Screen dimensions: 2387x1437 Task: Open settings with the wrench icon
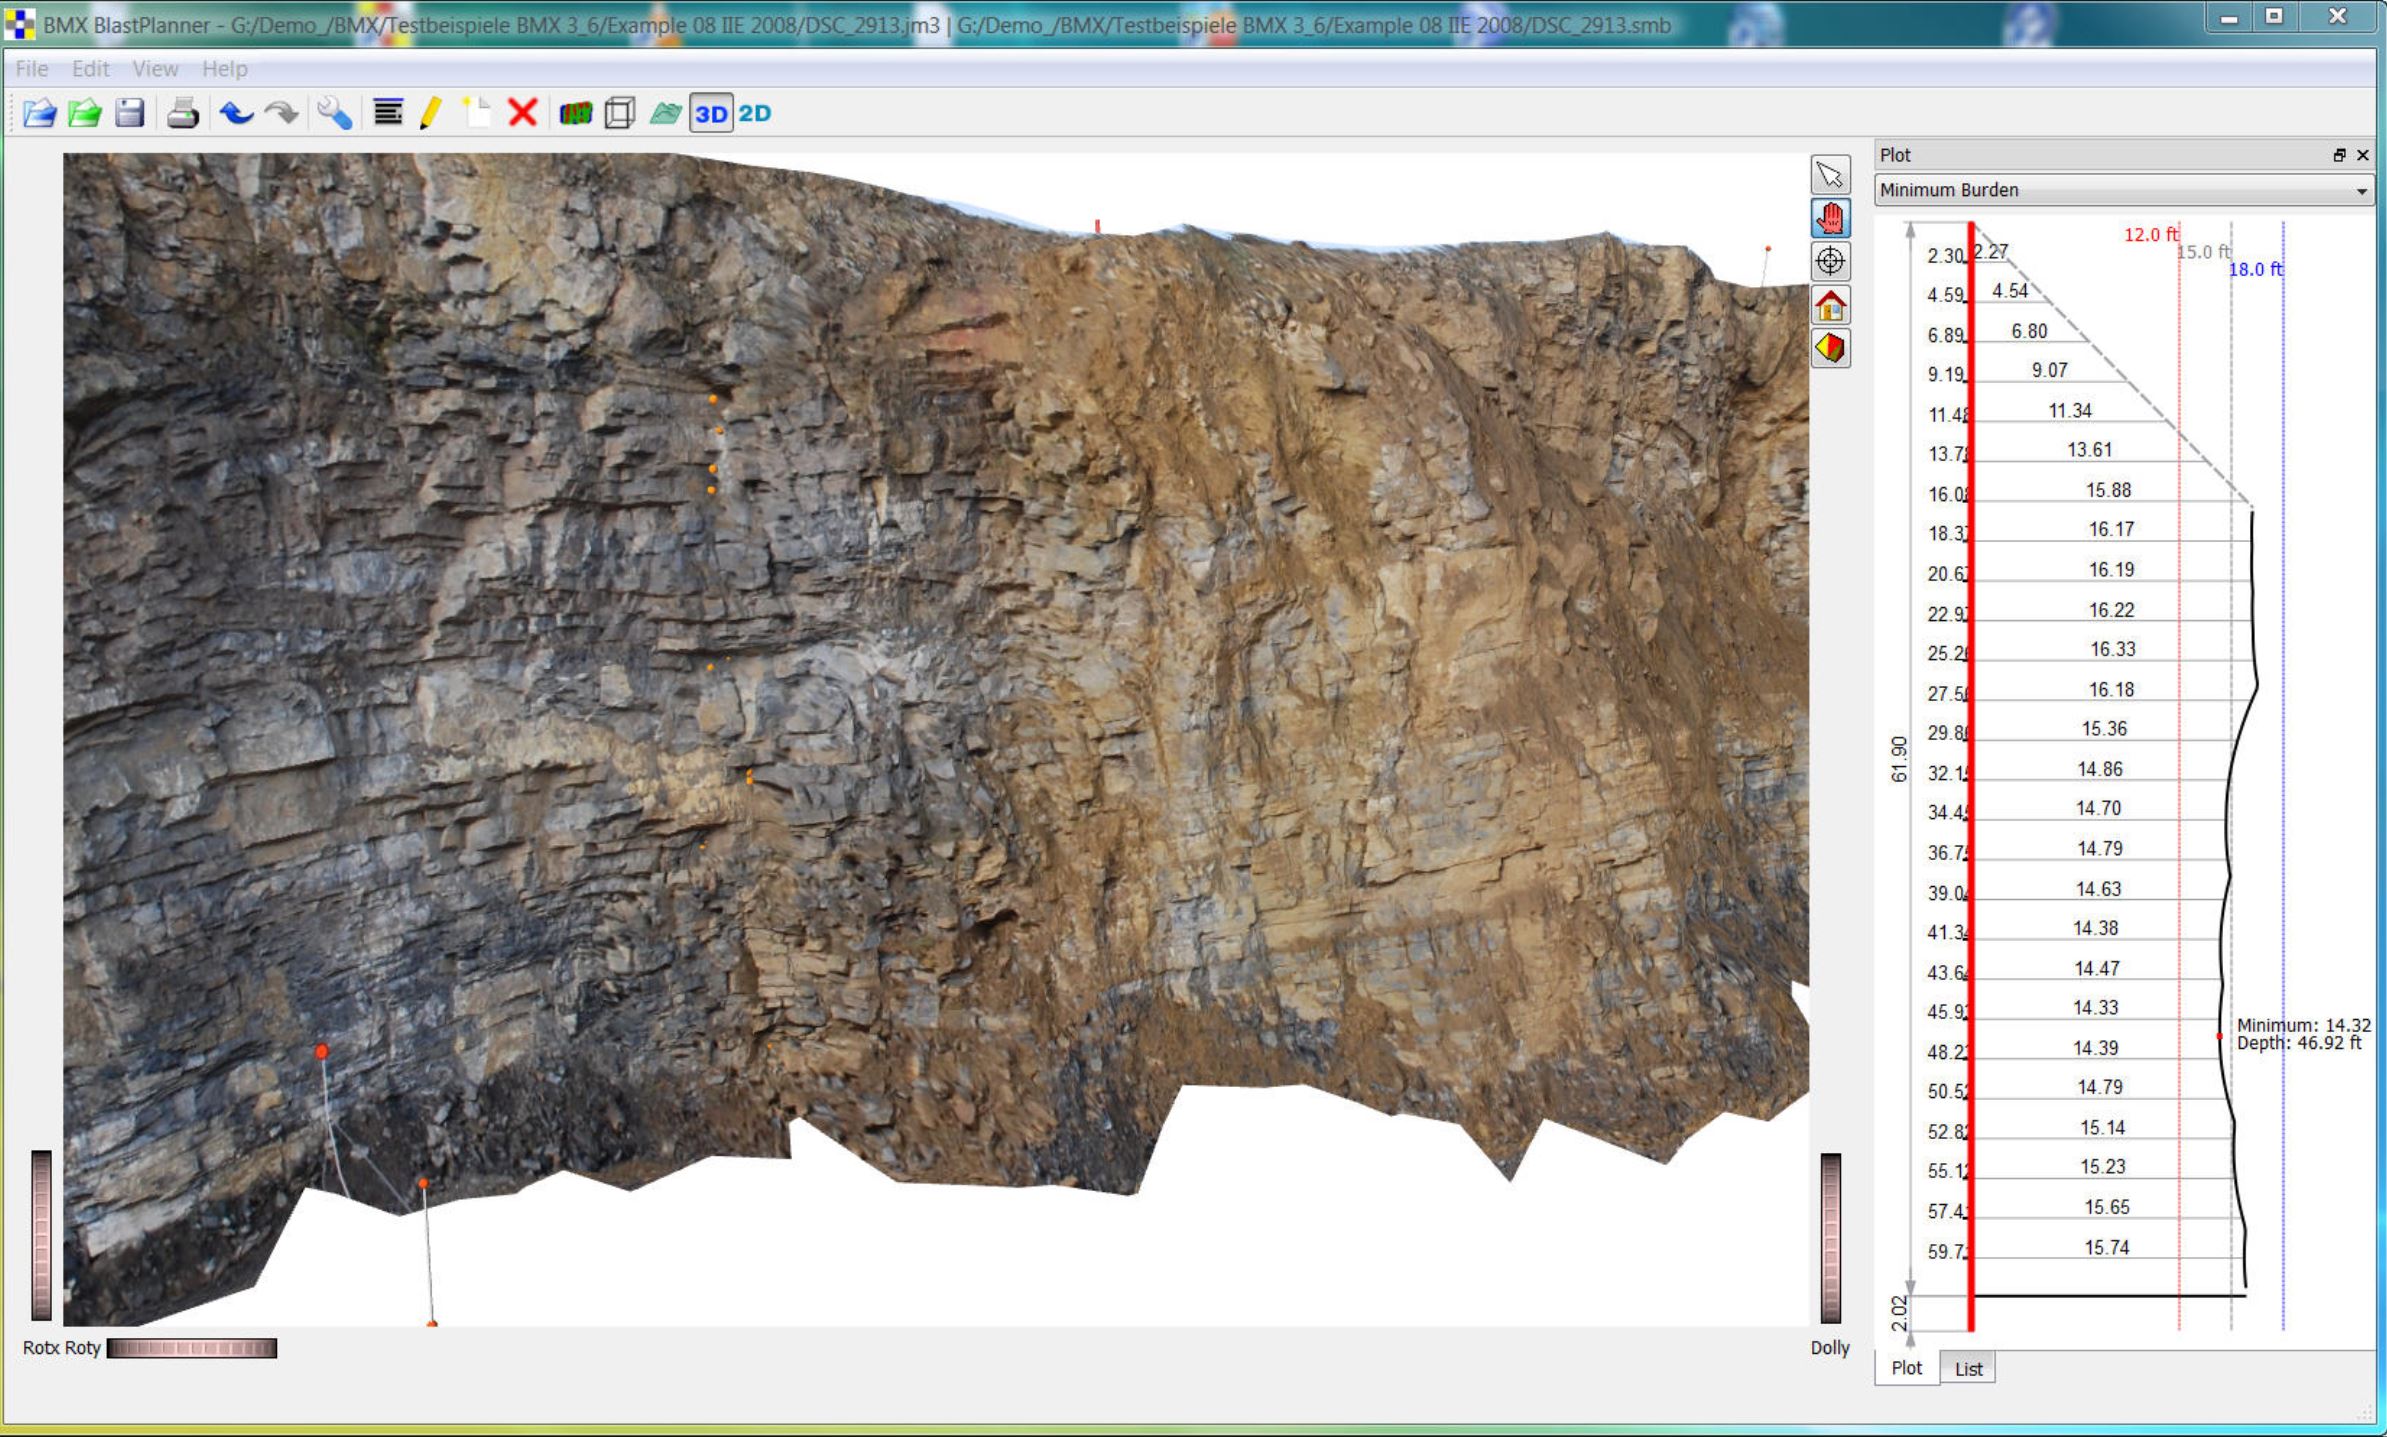tap(334, 113)
